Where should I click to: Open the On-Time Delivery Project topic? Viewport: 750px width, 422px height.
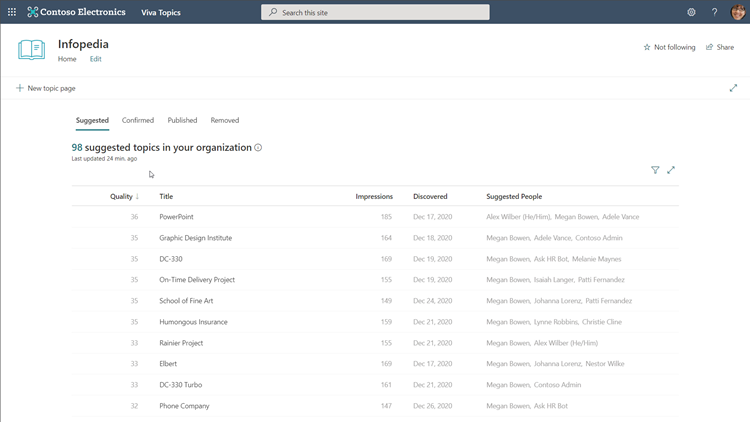(197, 279)
